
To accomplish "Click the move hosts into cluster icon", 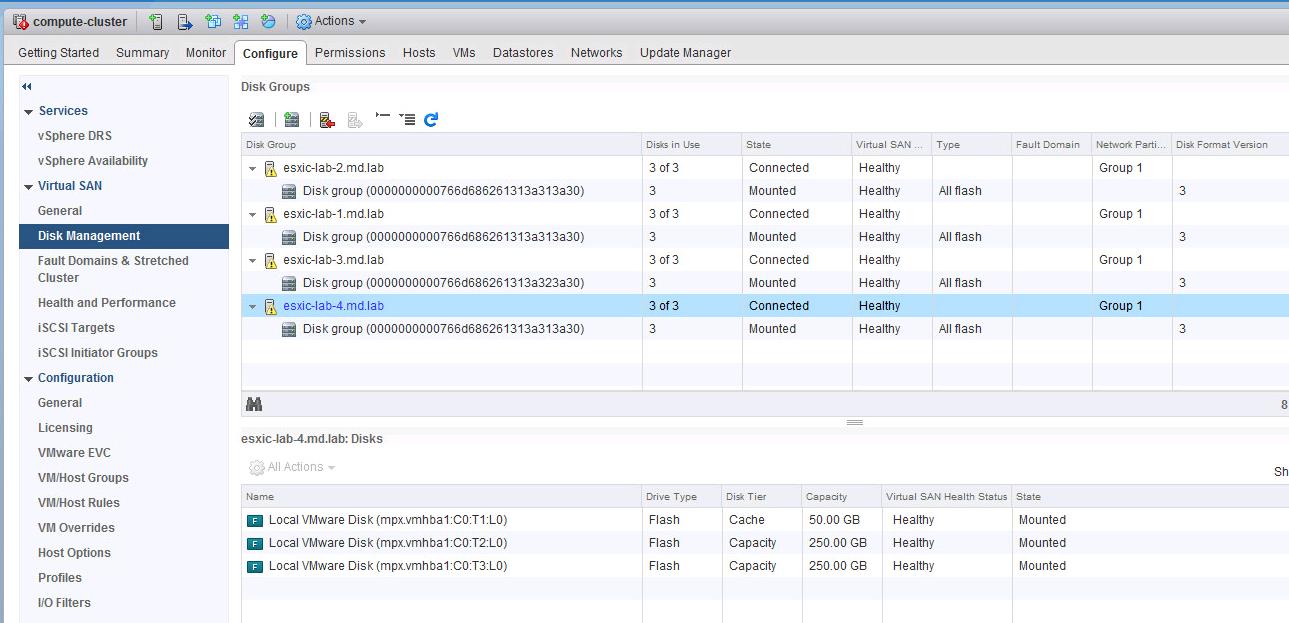I will (184, 21).
